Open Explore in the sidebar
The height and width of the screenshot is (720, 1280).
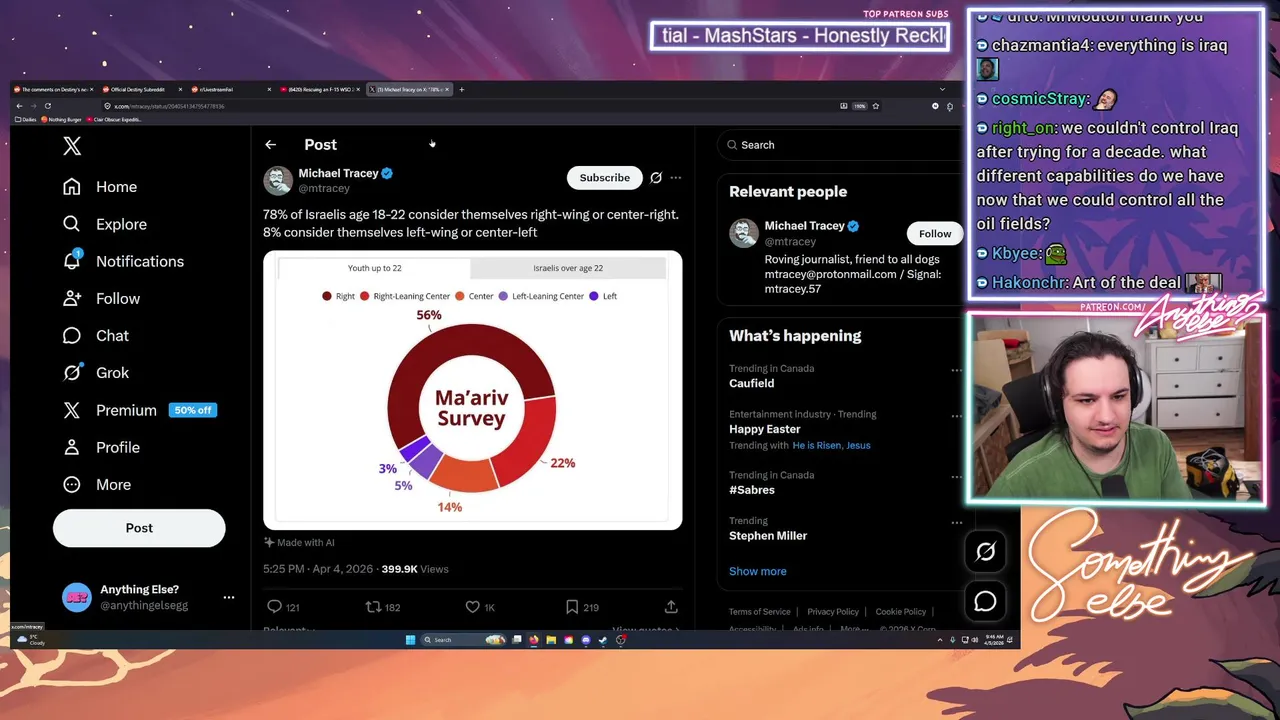coord(105,224)
